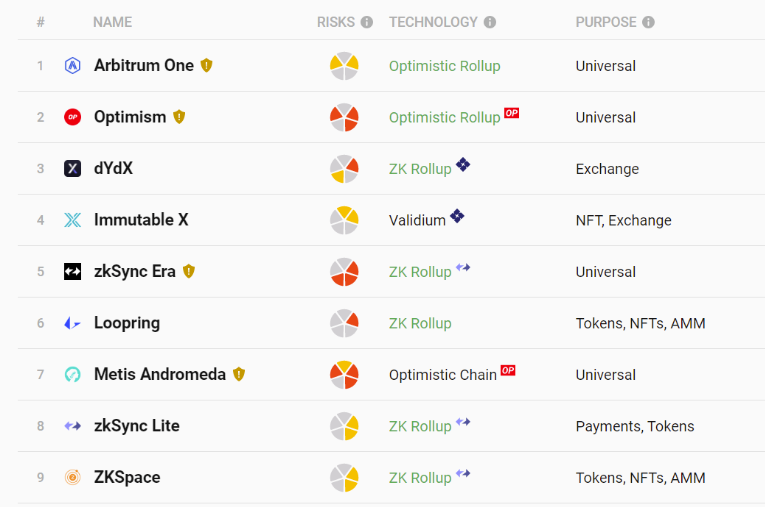Open the zkSync Lite project link
The height and width of the screenshot is (507, 765).
coord(137,426)
